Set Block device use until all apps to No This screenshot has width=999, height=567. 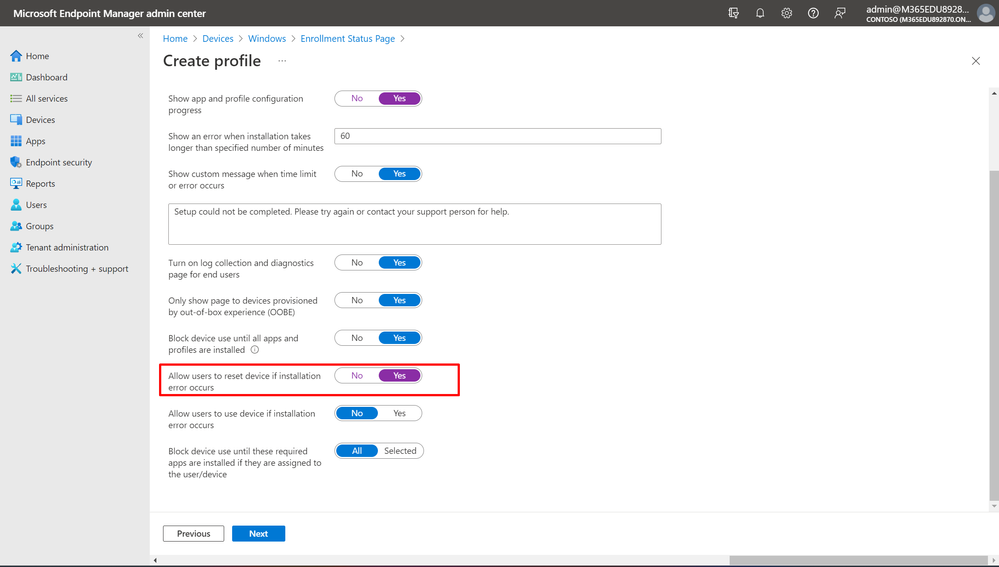pyautogui.click(x=357, y=338)
